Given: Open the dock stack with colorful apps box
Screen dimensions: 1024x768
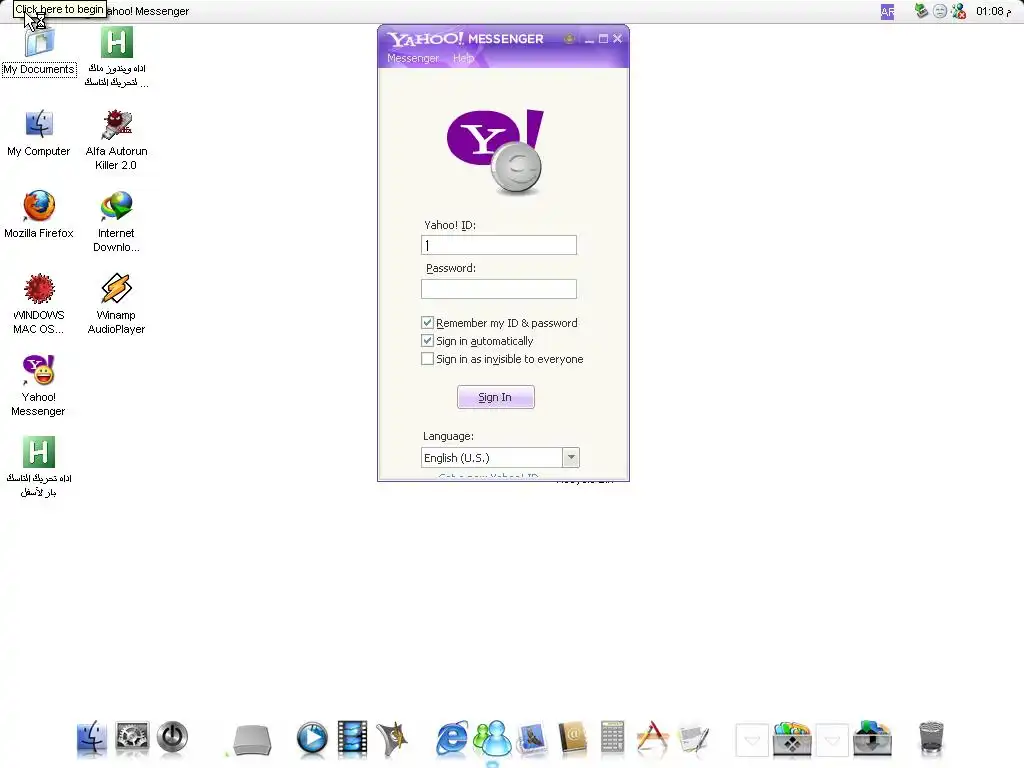Looking at the screenshot, I should pos(792,739).
